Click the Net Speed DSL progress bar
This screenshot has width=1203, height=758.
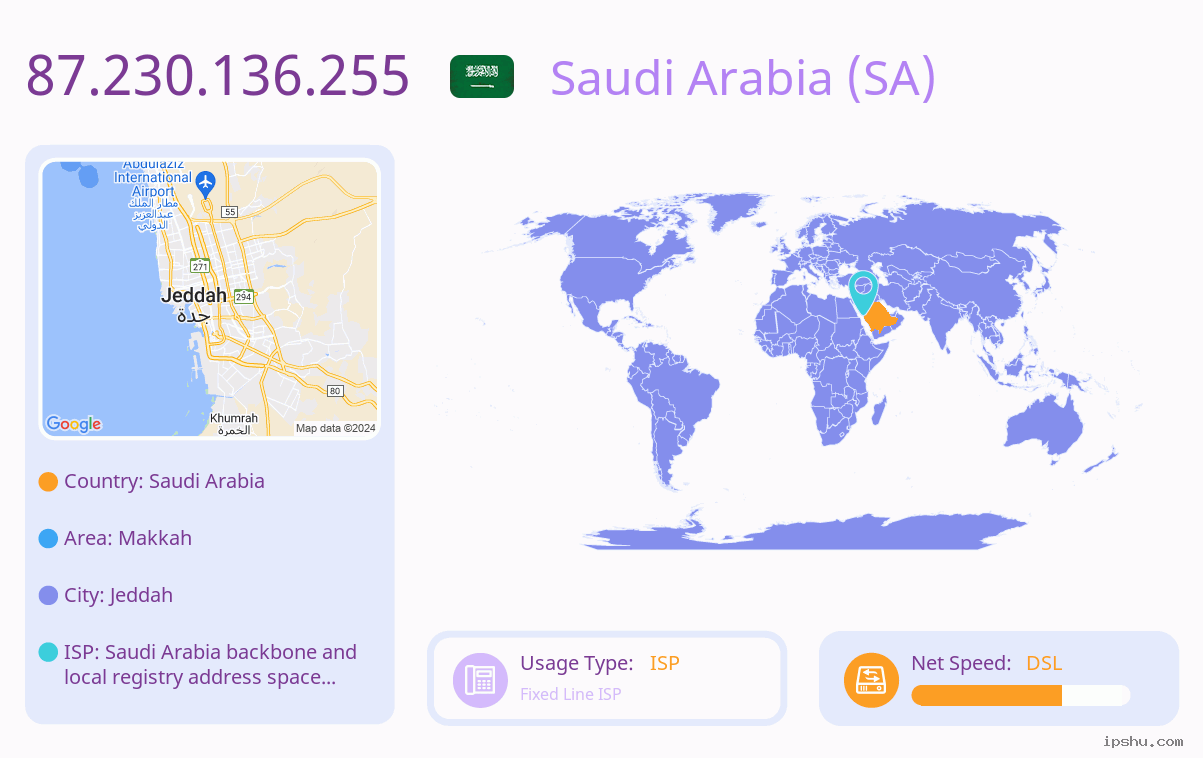click(1021, 695)
